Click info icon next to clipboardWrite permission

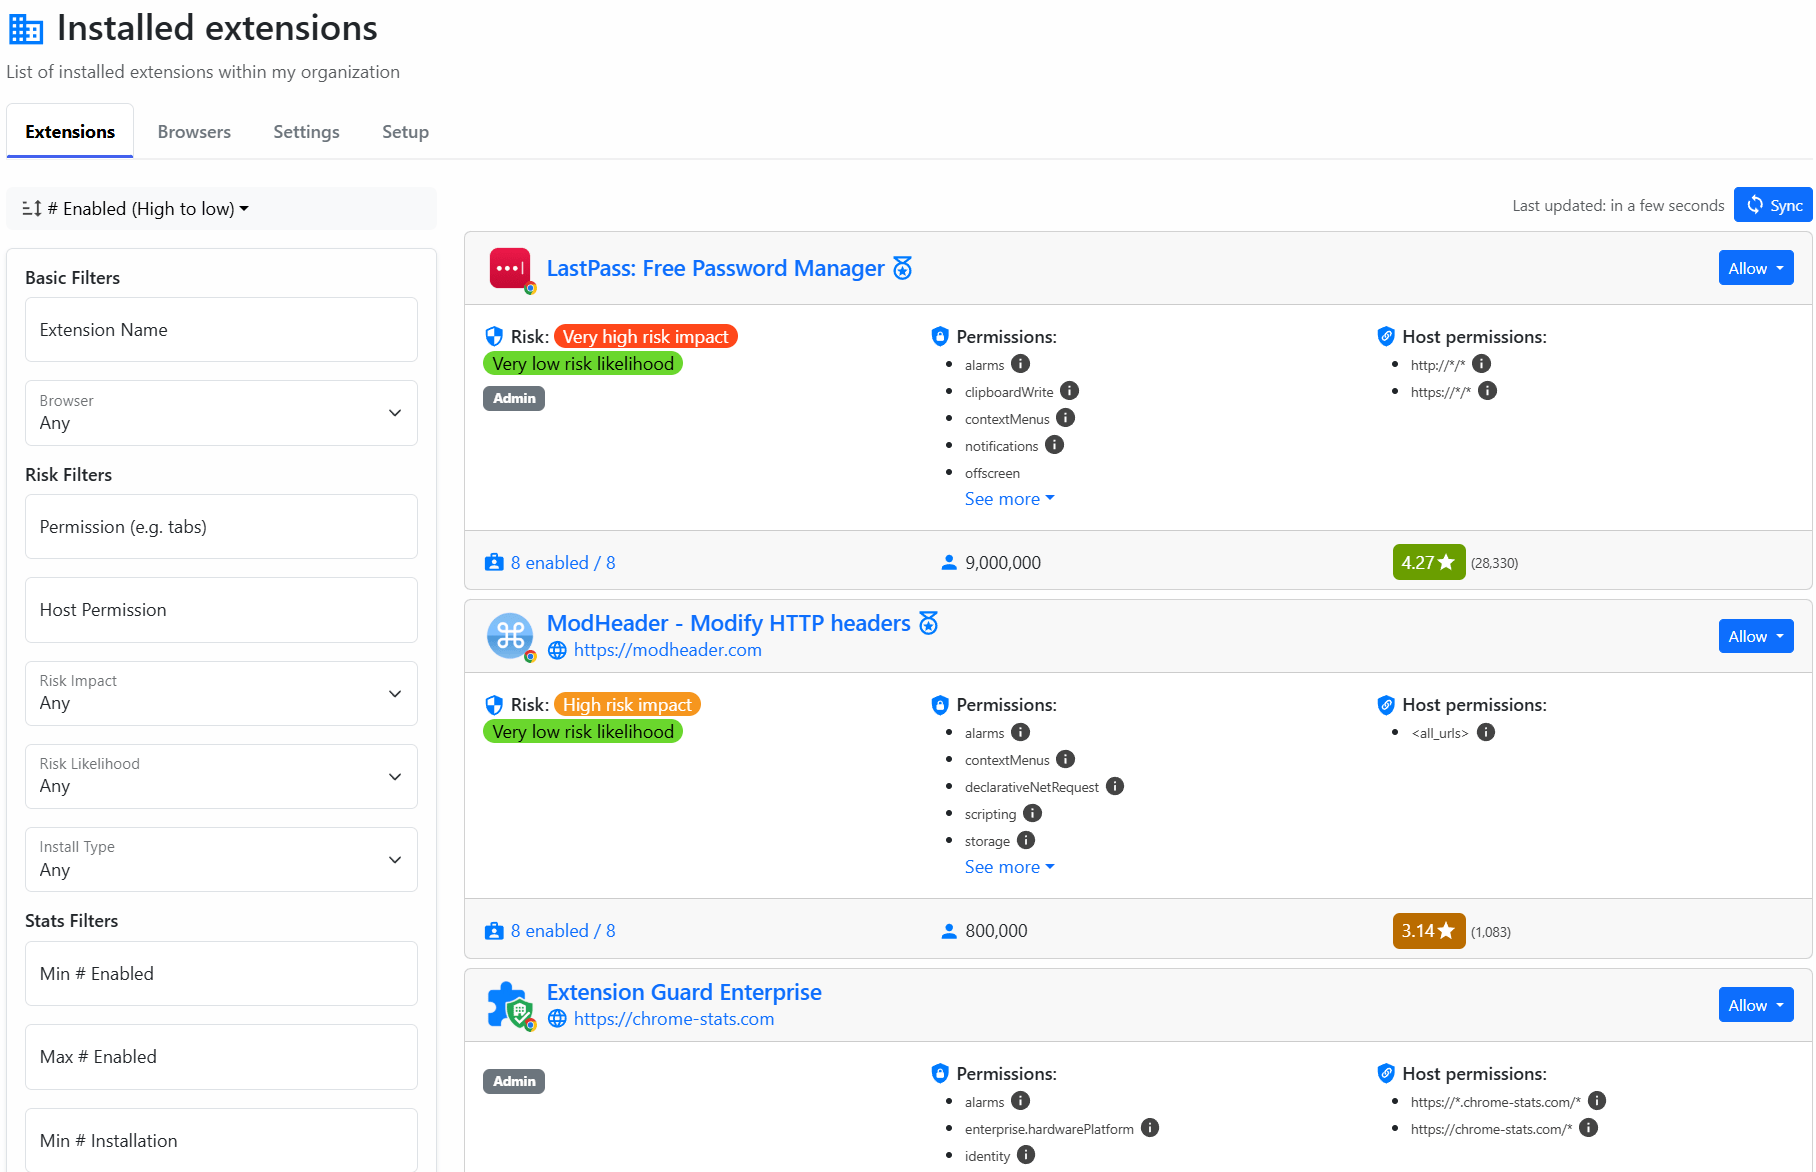(x=1070, y=391)
